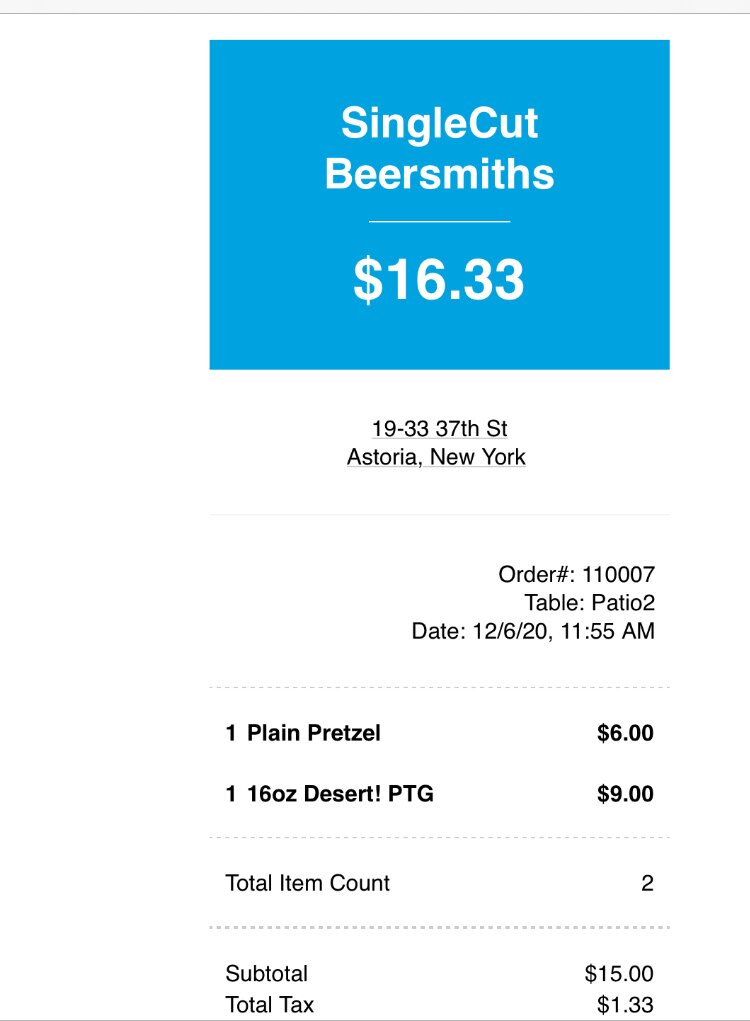Click the quantity beside 16oz Desert! PTG

(231, 794)
